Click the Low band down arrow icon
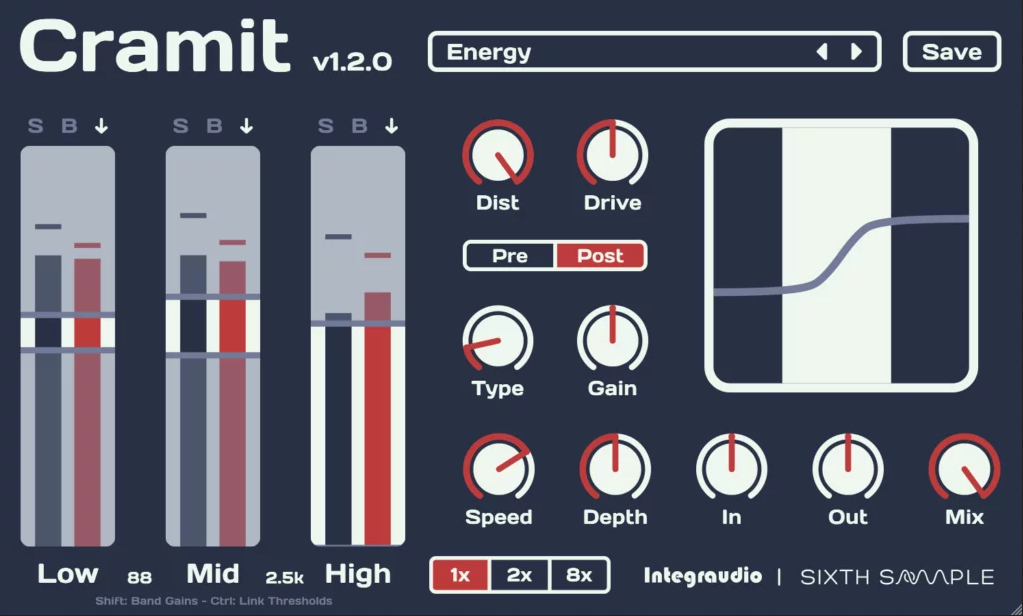This screenshot has width=1023, height=616. (x=101, y=126)
